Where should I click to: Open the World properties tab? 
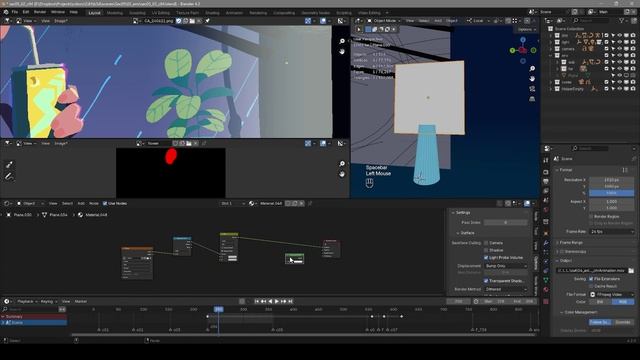[x=546, y=210]
